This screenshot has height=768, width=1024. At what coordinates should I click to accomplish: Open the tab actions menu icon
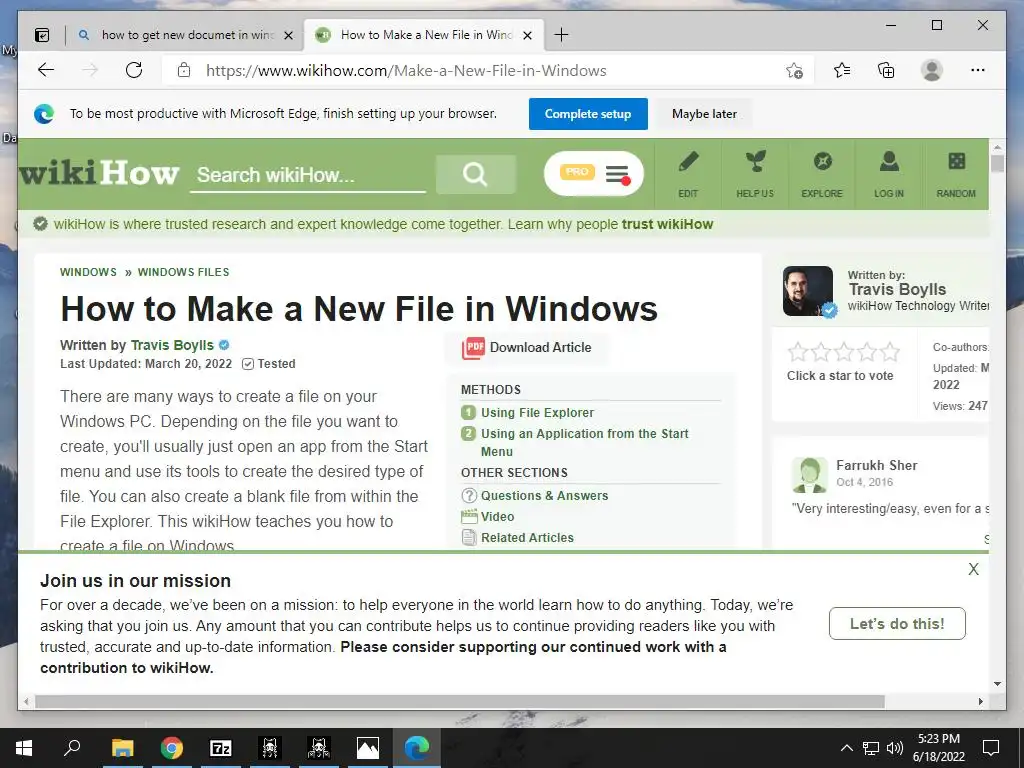tap(42, 35)
